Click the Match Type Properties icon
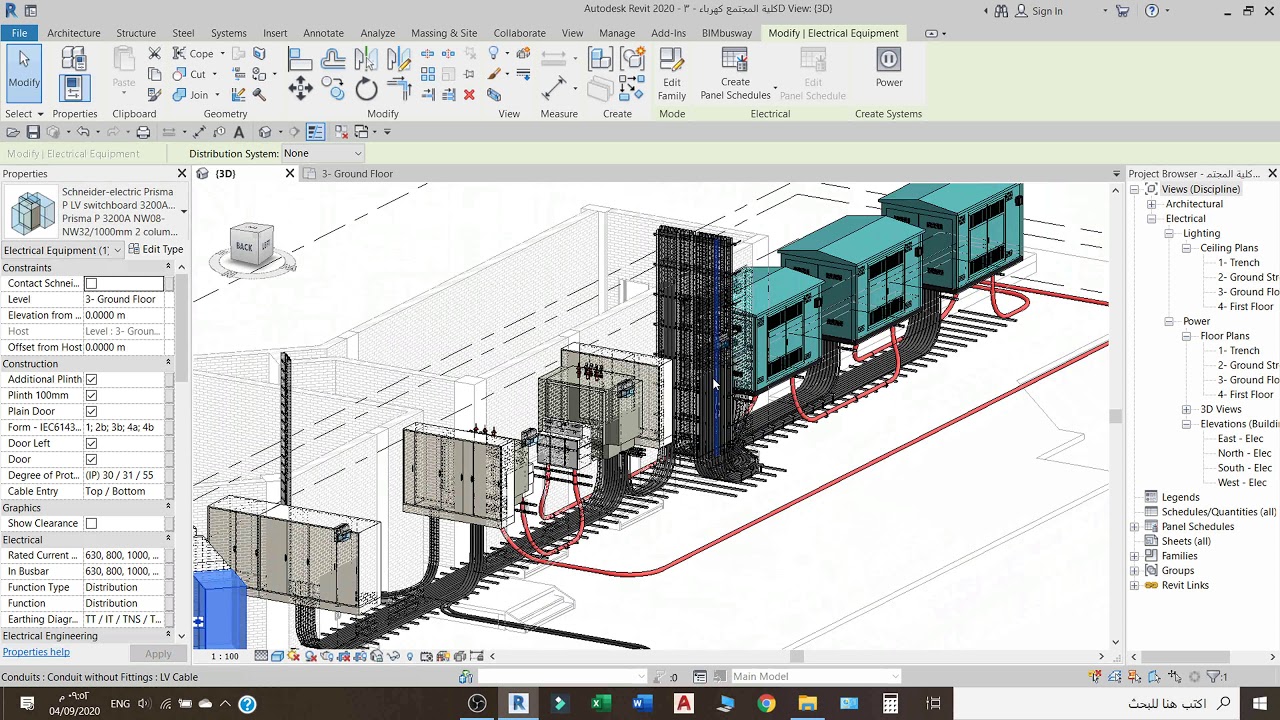This screenshot has height=720, width=1280. tap(154, 95)
